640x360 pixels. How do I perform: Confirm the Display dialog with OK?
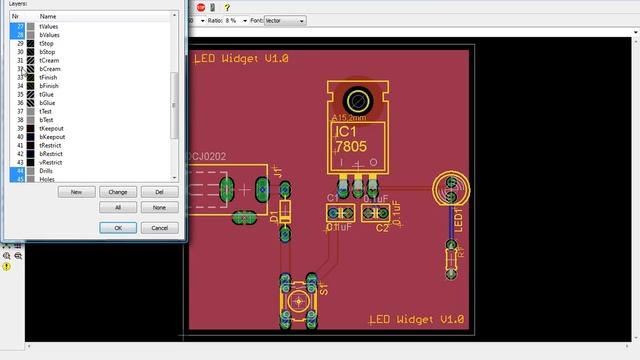tap(118, 228)
